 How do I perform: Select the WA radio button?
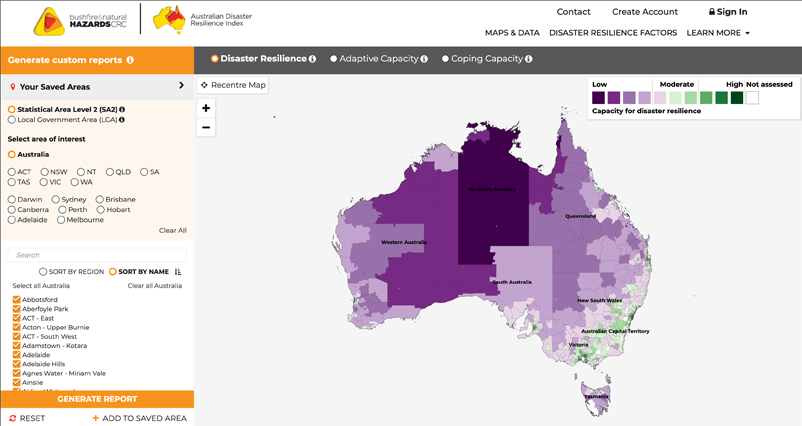75,182
